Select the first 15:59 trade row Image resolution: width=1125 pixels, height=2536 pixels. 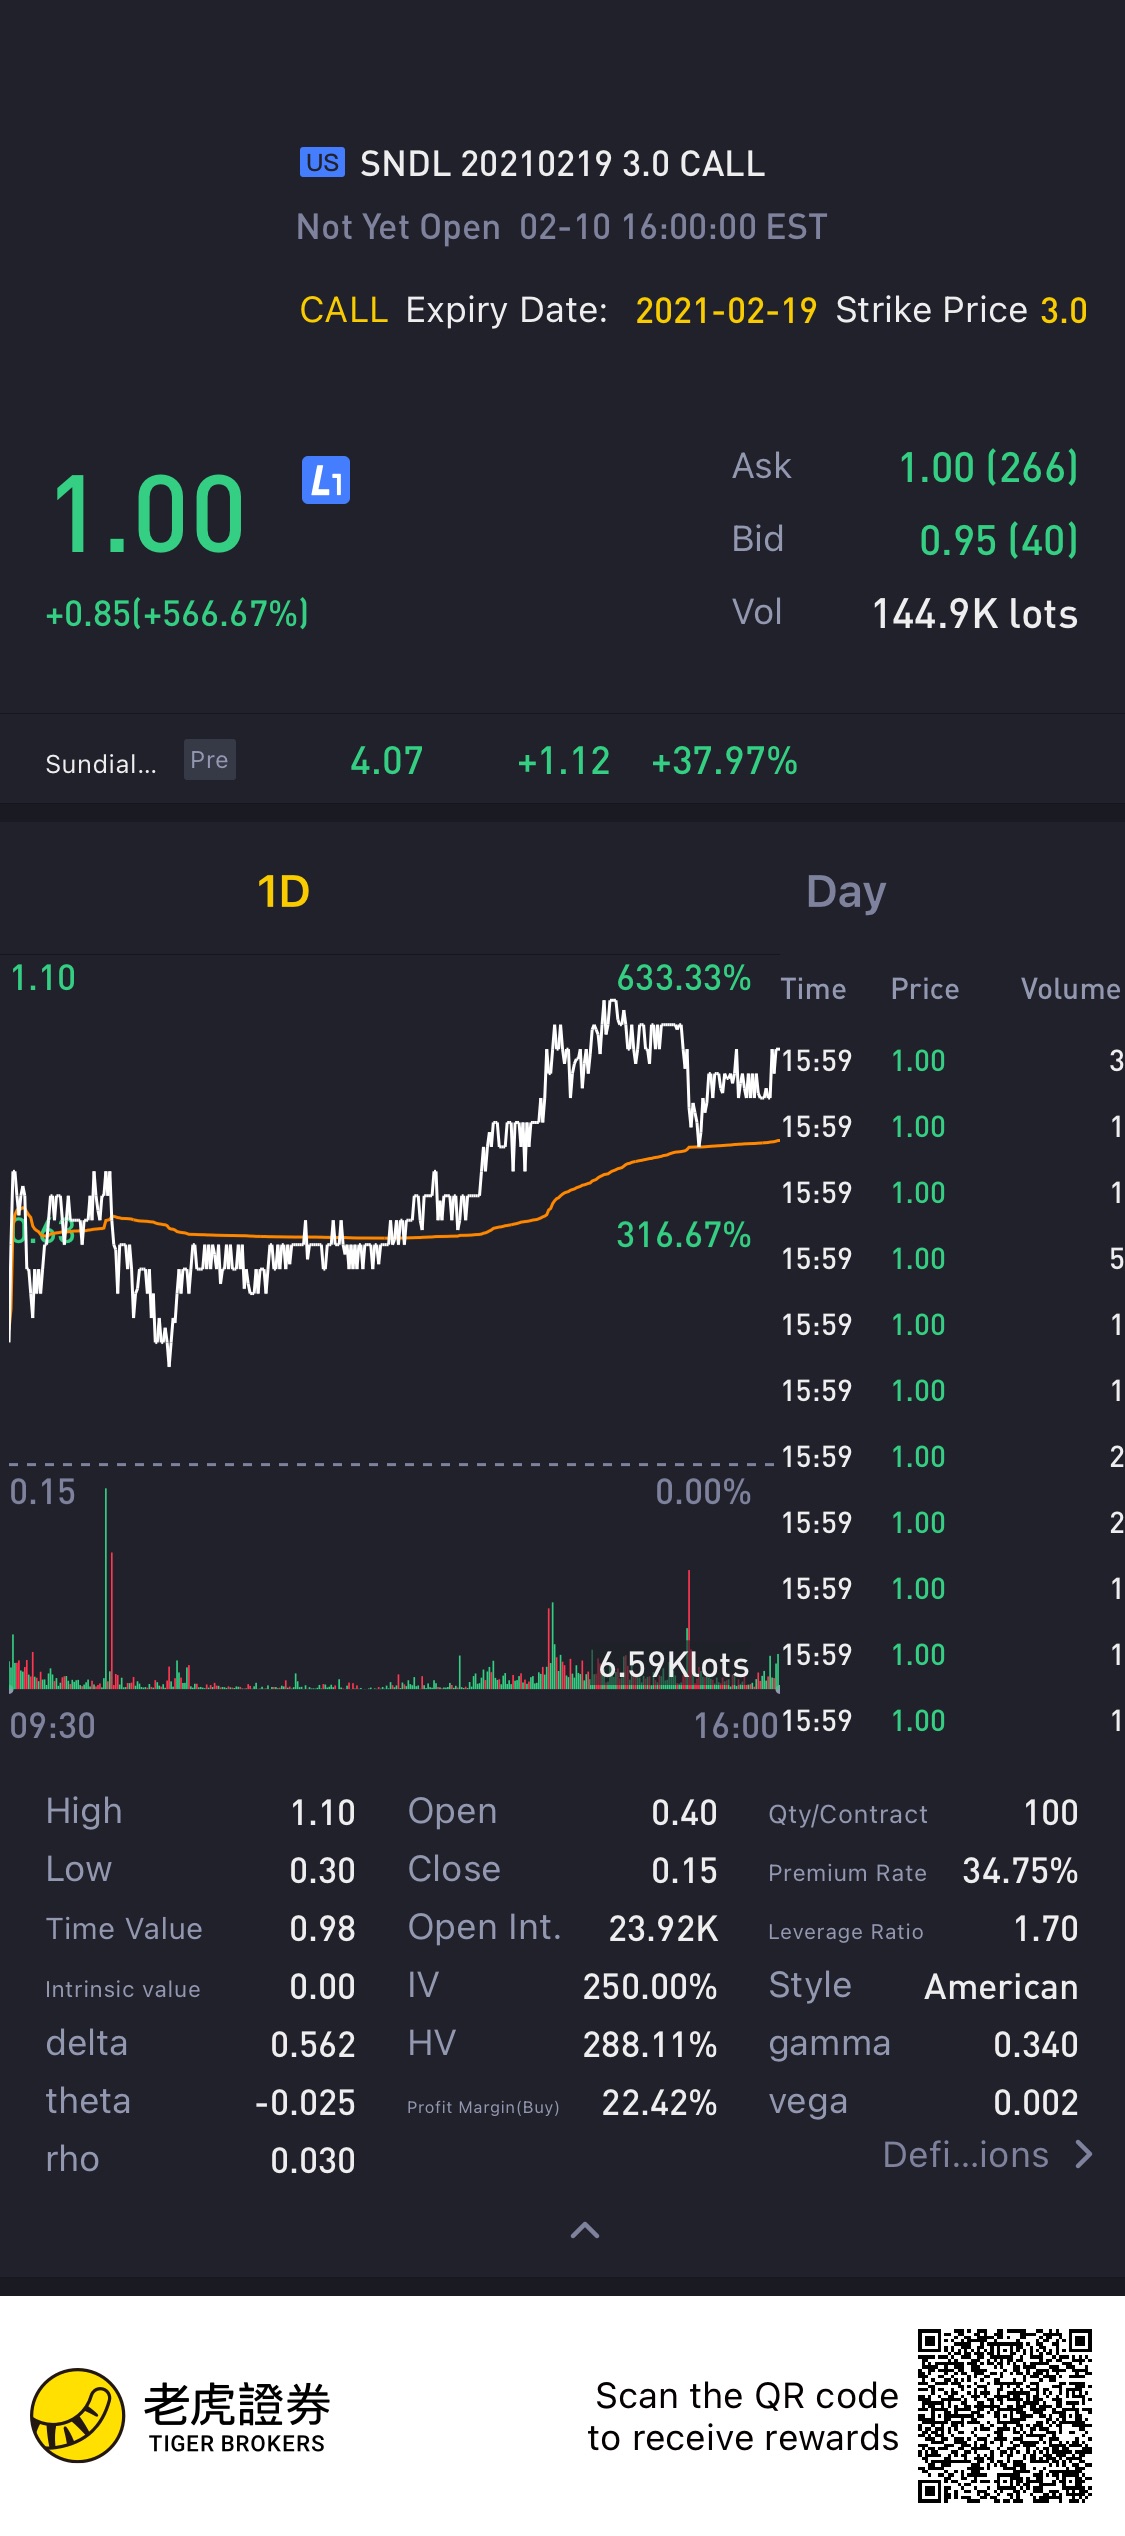(x=950, y=1061)
